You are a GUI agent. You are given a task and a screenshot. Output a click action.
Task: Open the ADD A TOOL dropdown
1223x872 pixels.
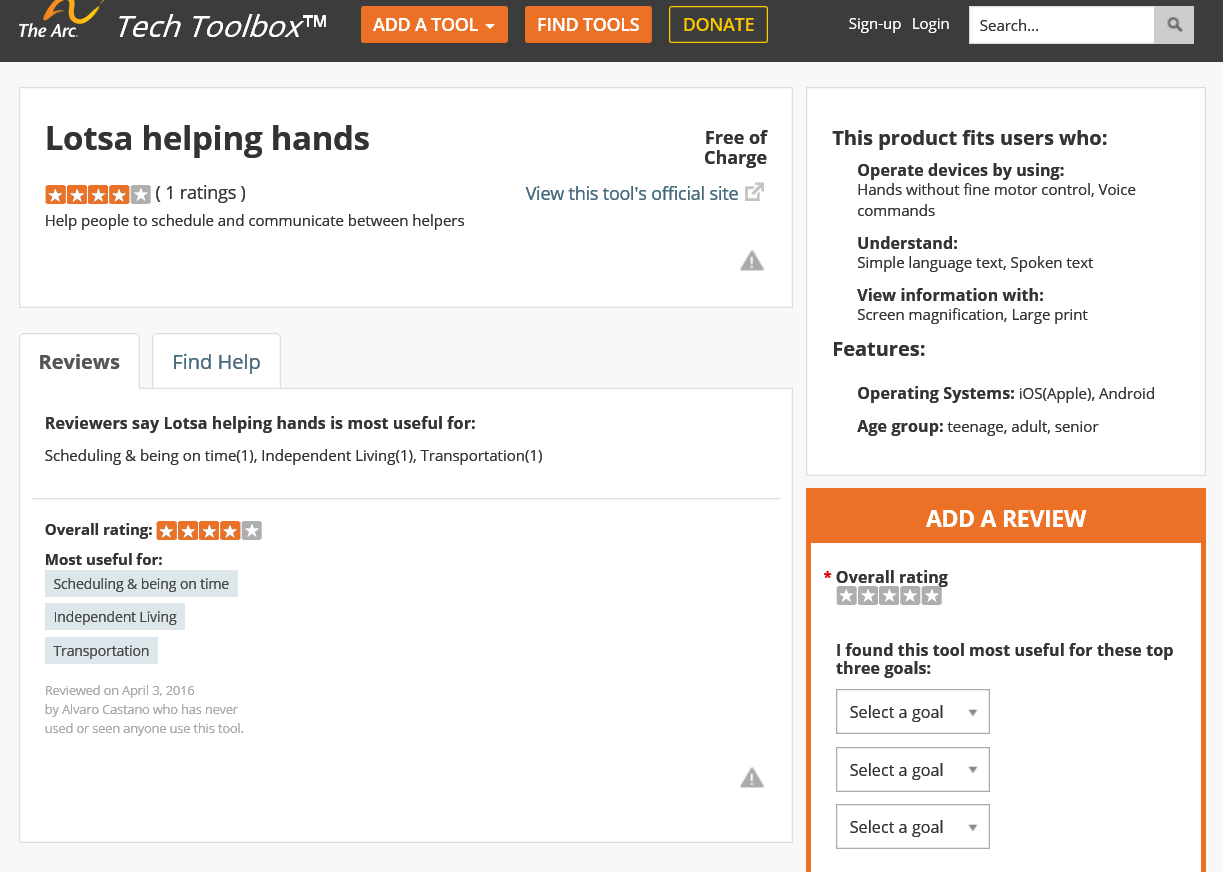(x=434, y=24)
